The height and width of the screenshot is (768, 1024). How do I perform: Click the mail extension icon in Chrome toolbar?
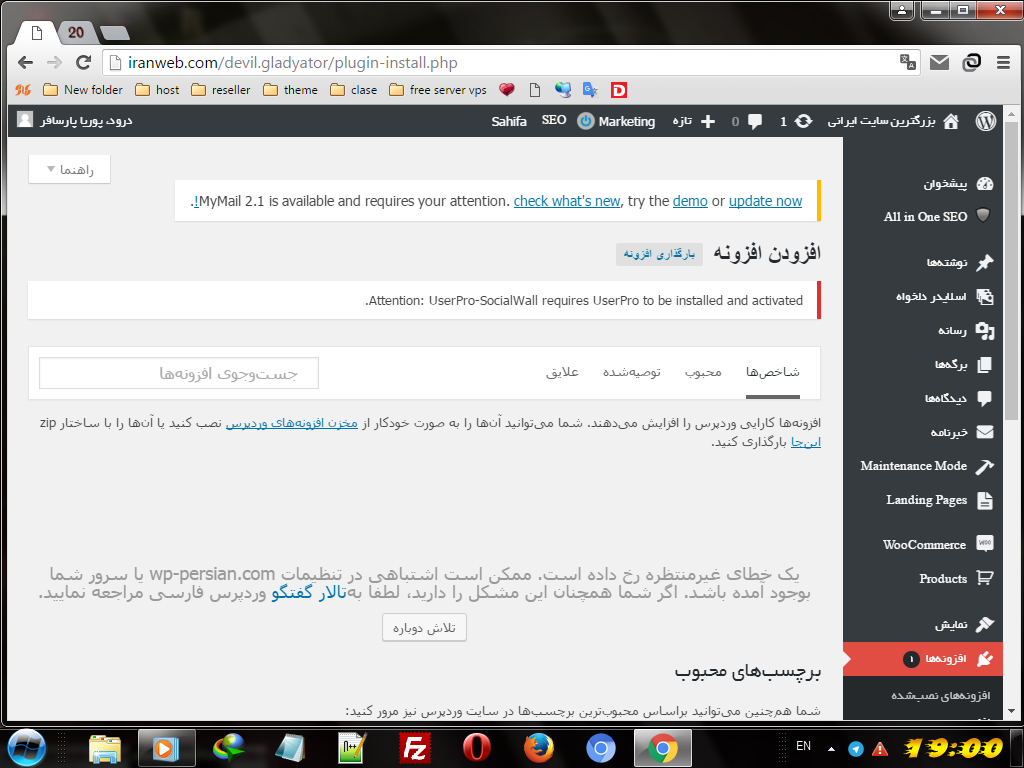939,63
